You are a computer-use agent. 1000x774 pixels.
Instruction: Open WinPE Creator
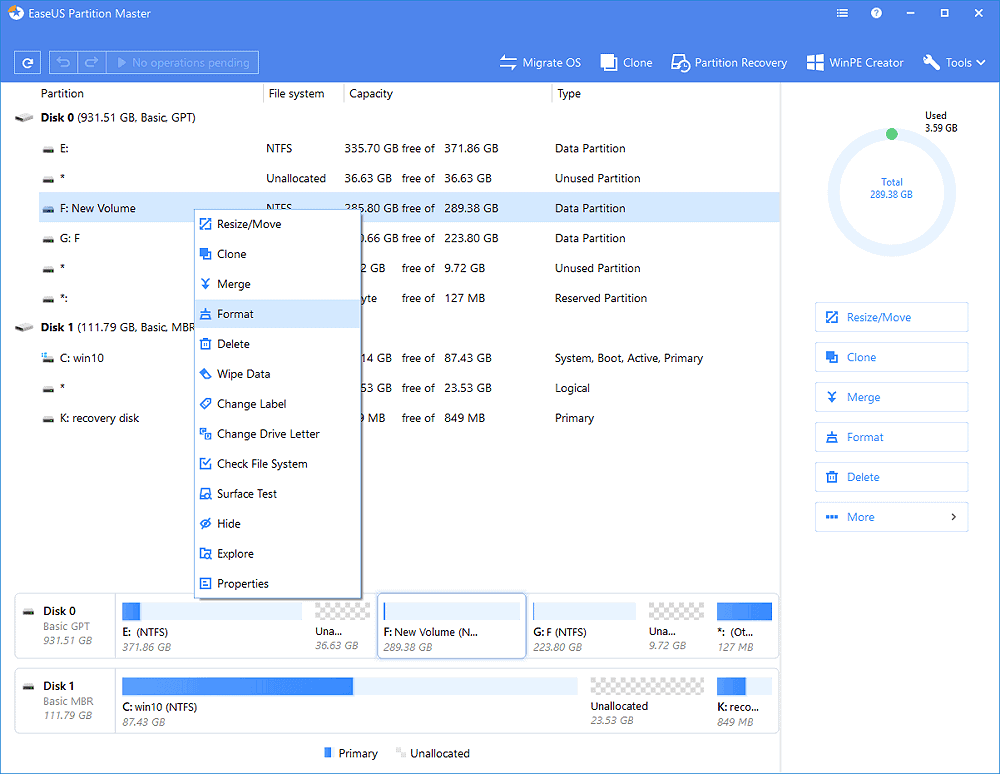855,63
